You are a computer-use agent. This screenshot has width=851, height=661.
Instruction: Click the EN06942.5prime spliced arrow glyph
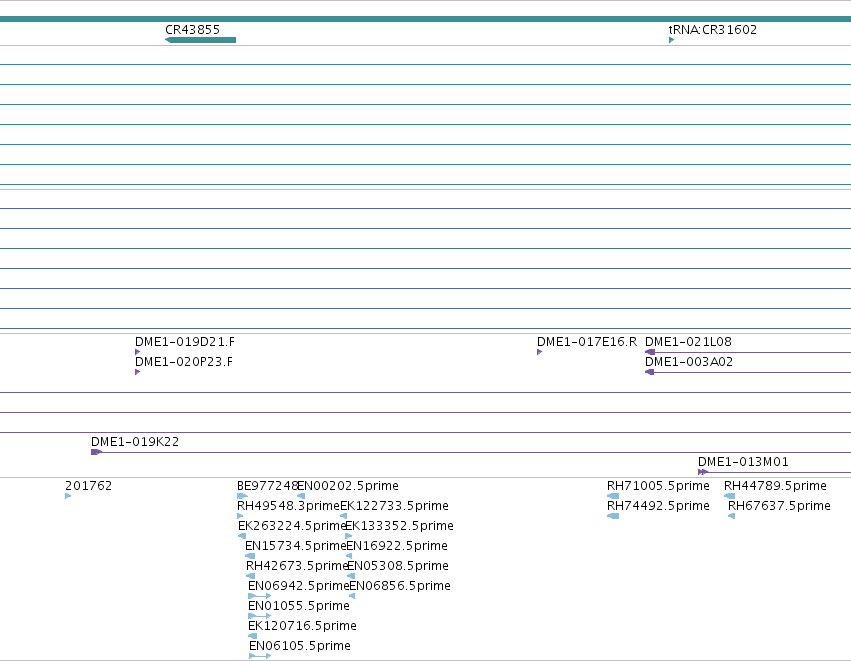[259, 596]
